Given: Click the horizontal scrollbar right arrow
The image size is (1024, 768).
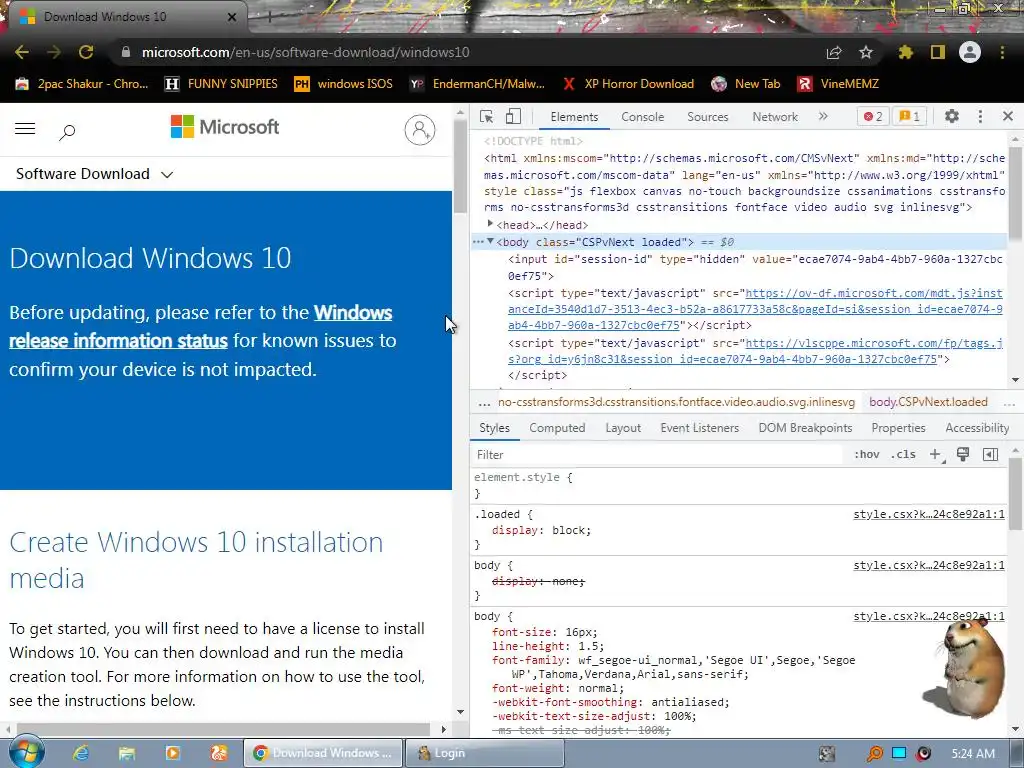Looking at the screenshot, I should [443, 729].
